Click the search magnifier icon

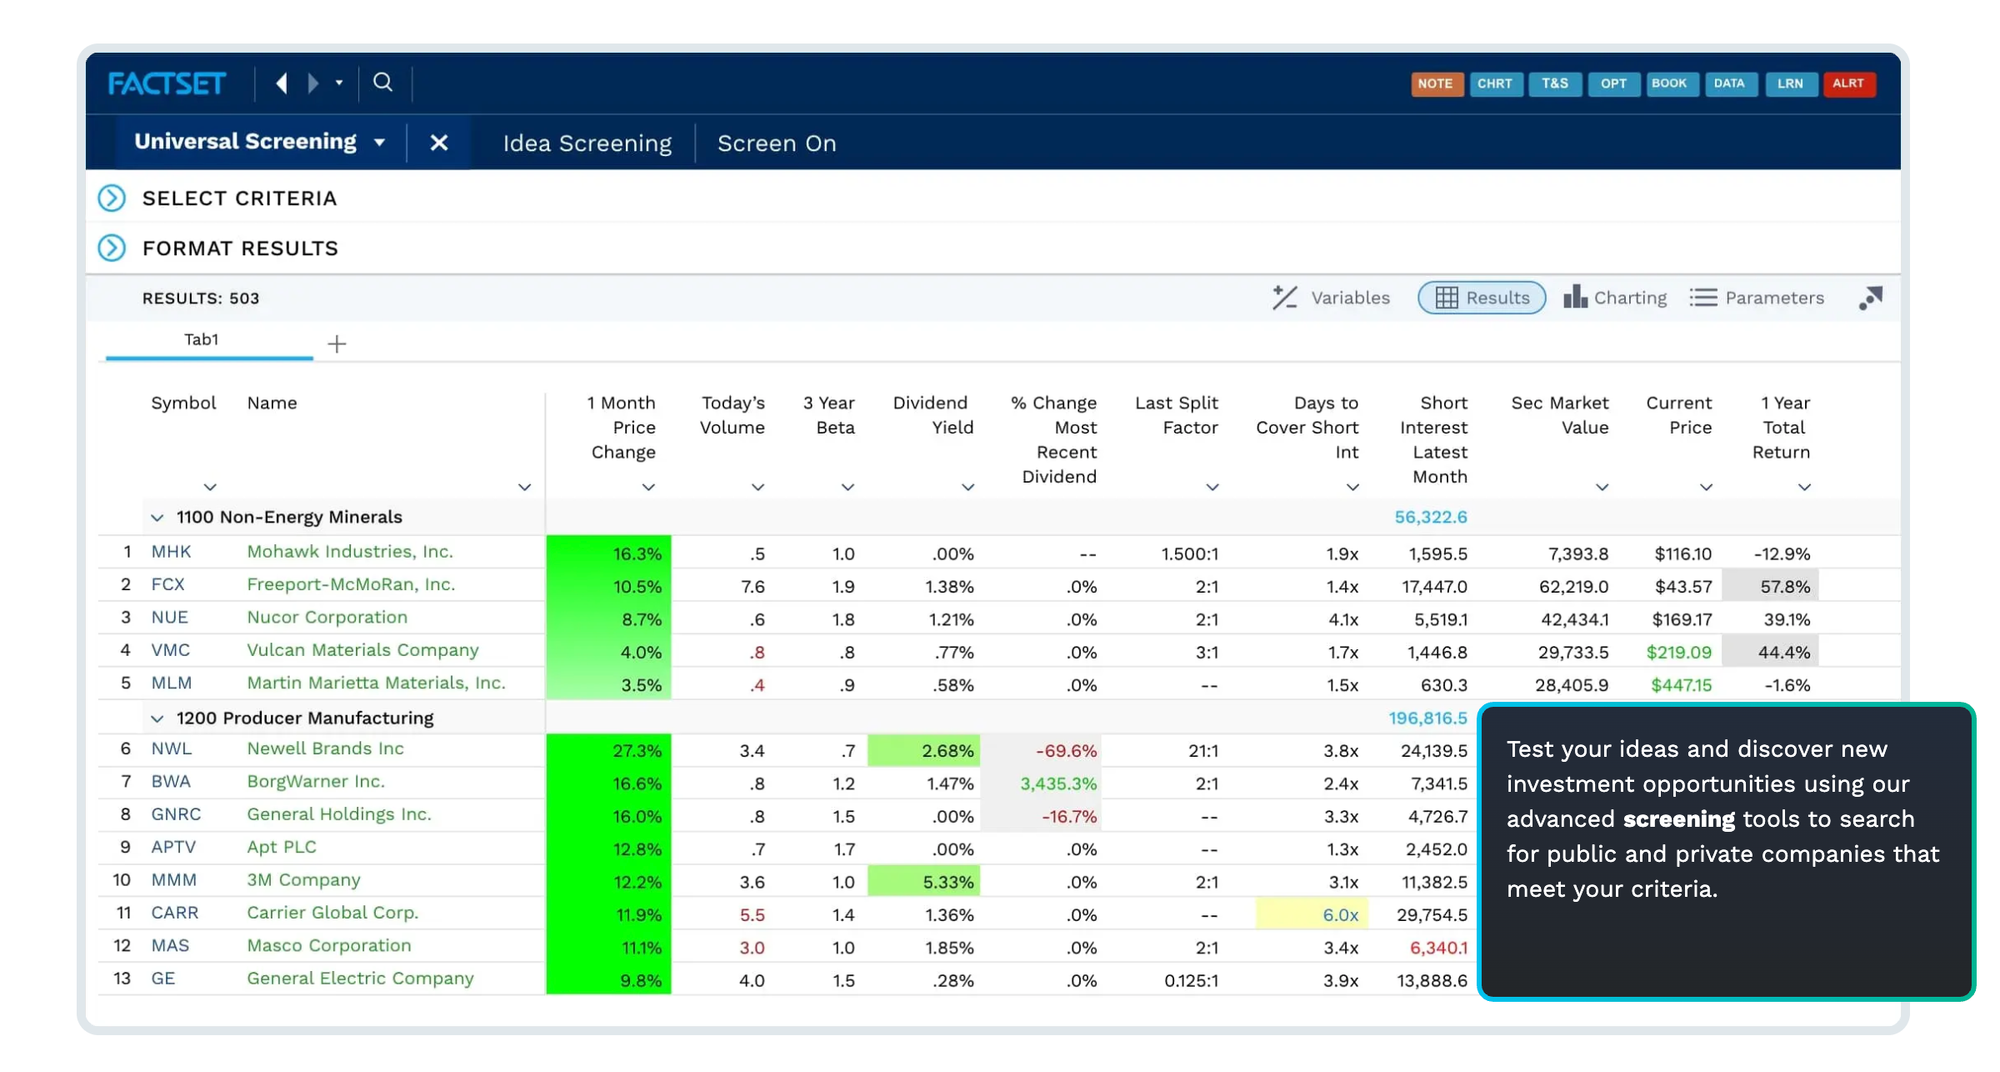click(x=383, y=82)
